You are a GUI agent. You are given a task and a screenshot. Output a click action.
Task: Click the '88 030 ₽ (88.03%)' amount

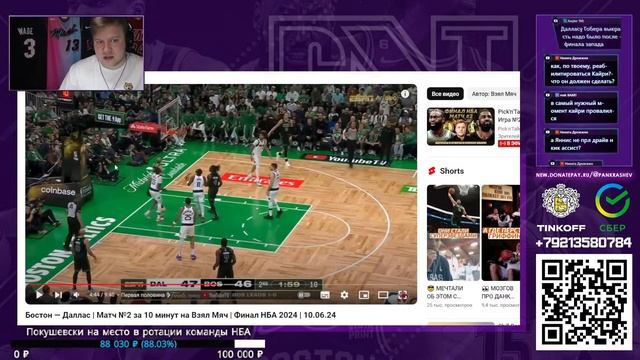[138, 344]
